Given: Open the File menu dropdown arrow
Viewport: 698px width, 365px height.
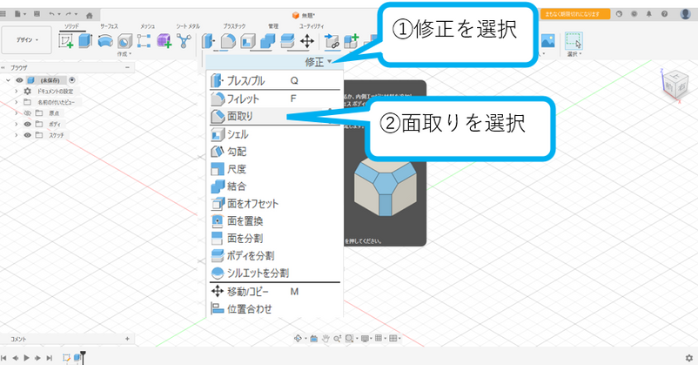Looking at the screenshot, I should [24, 14].
